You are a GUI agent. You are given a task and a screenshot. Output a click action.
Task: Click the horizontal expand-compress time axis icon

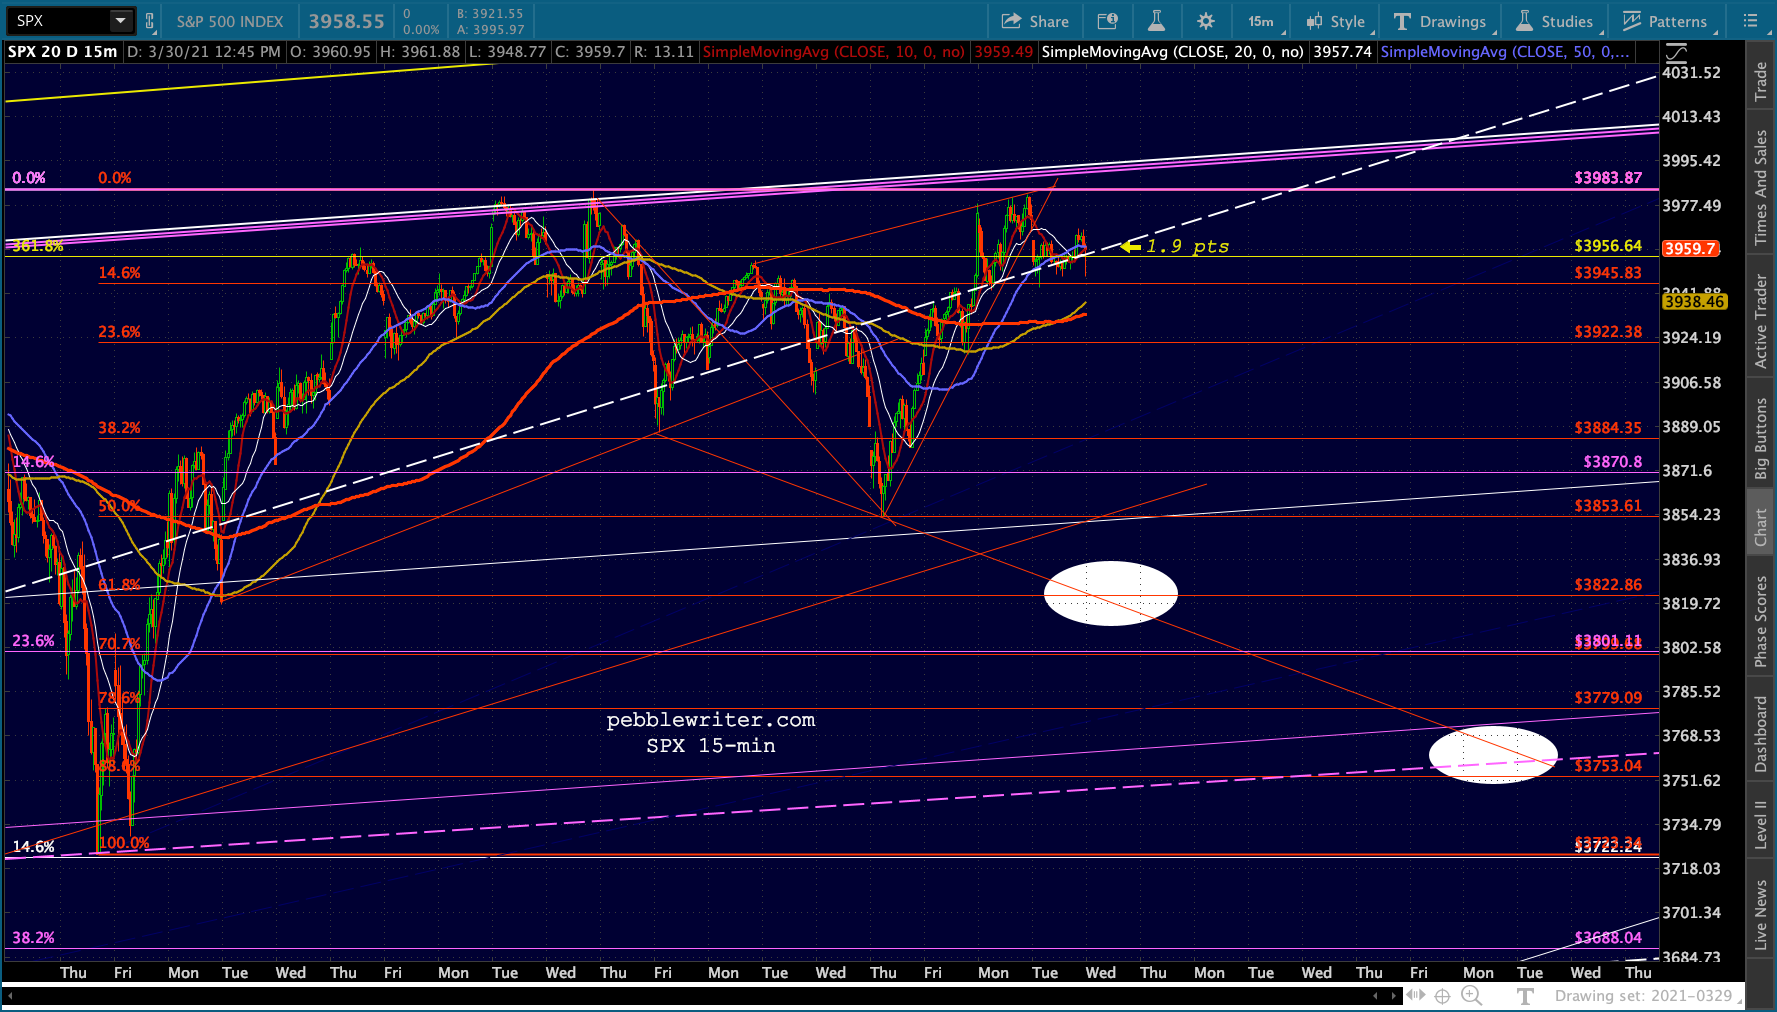[1415, 995]
